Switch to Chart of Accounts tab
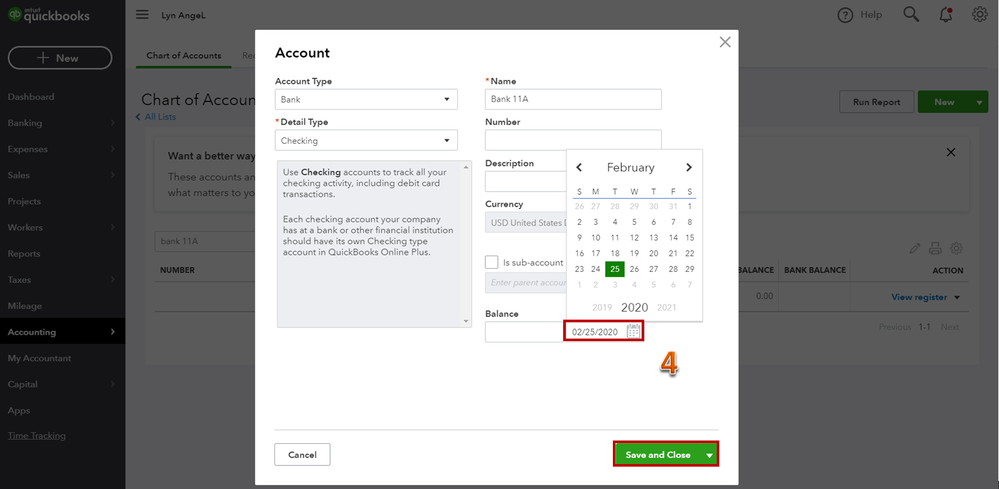This screenshot has height=489, width=999. point(183,55)
